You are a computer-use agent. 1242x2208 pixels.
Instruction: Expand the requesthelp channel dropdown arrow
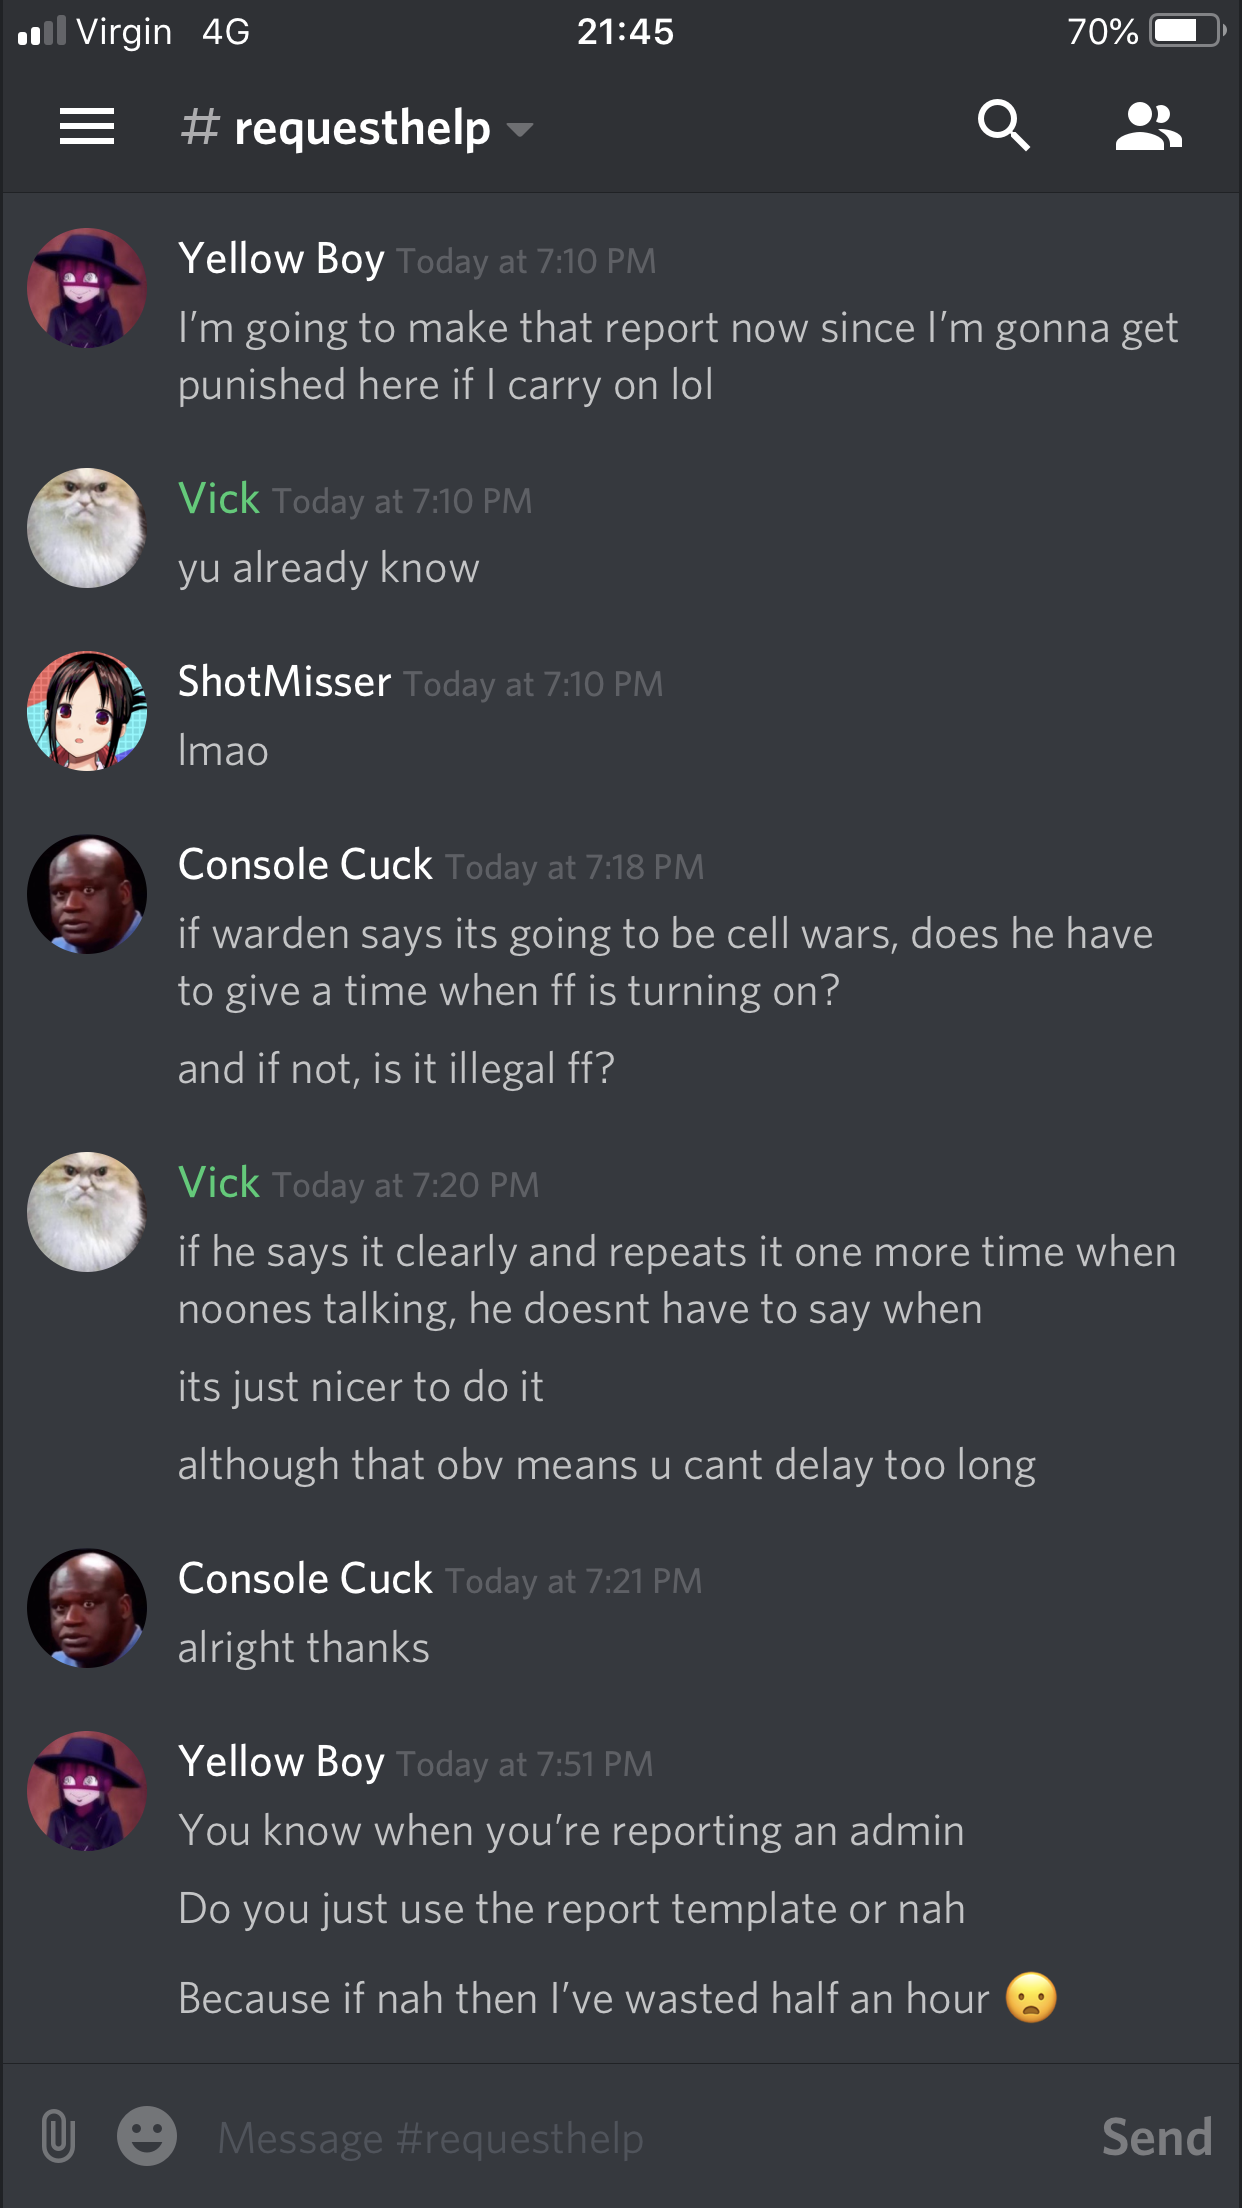tap(519, 129)
